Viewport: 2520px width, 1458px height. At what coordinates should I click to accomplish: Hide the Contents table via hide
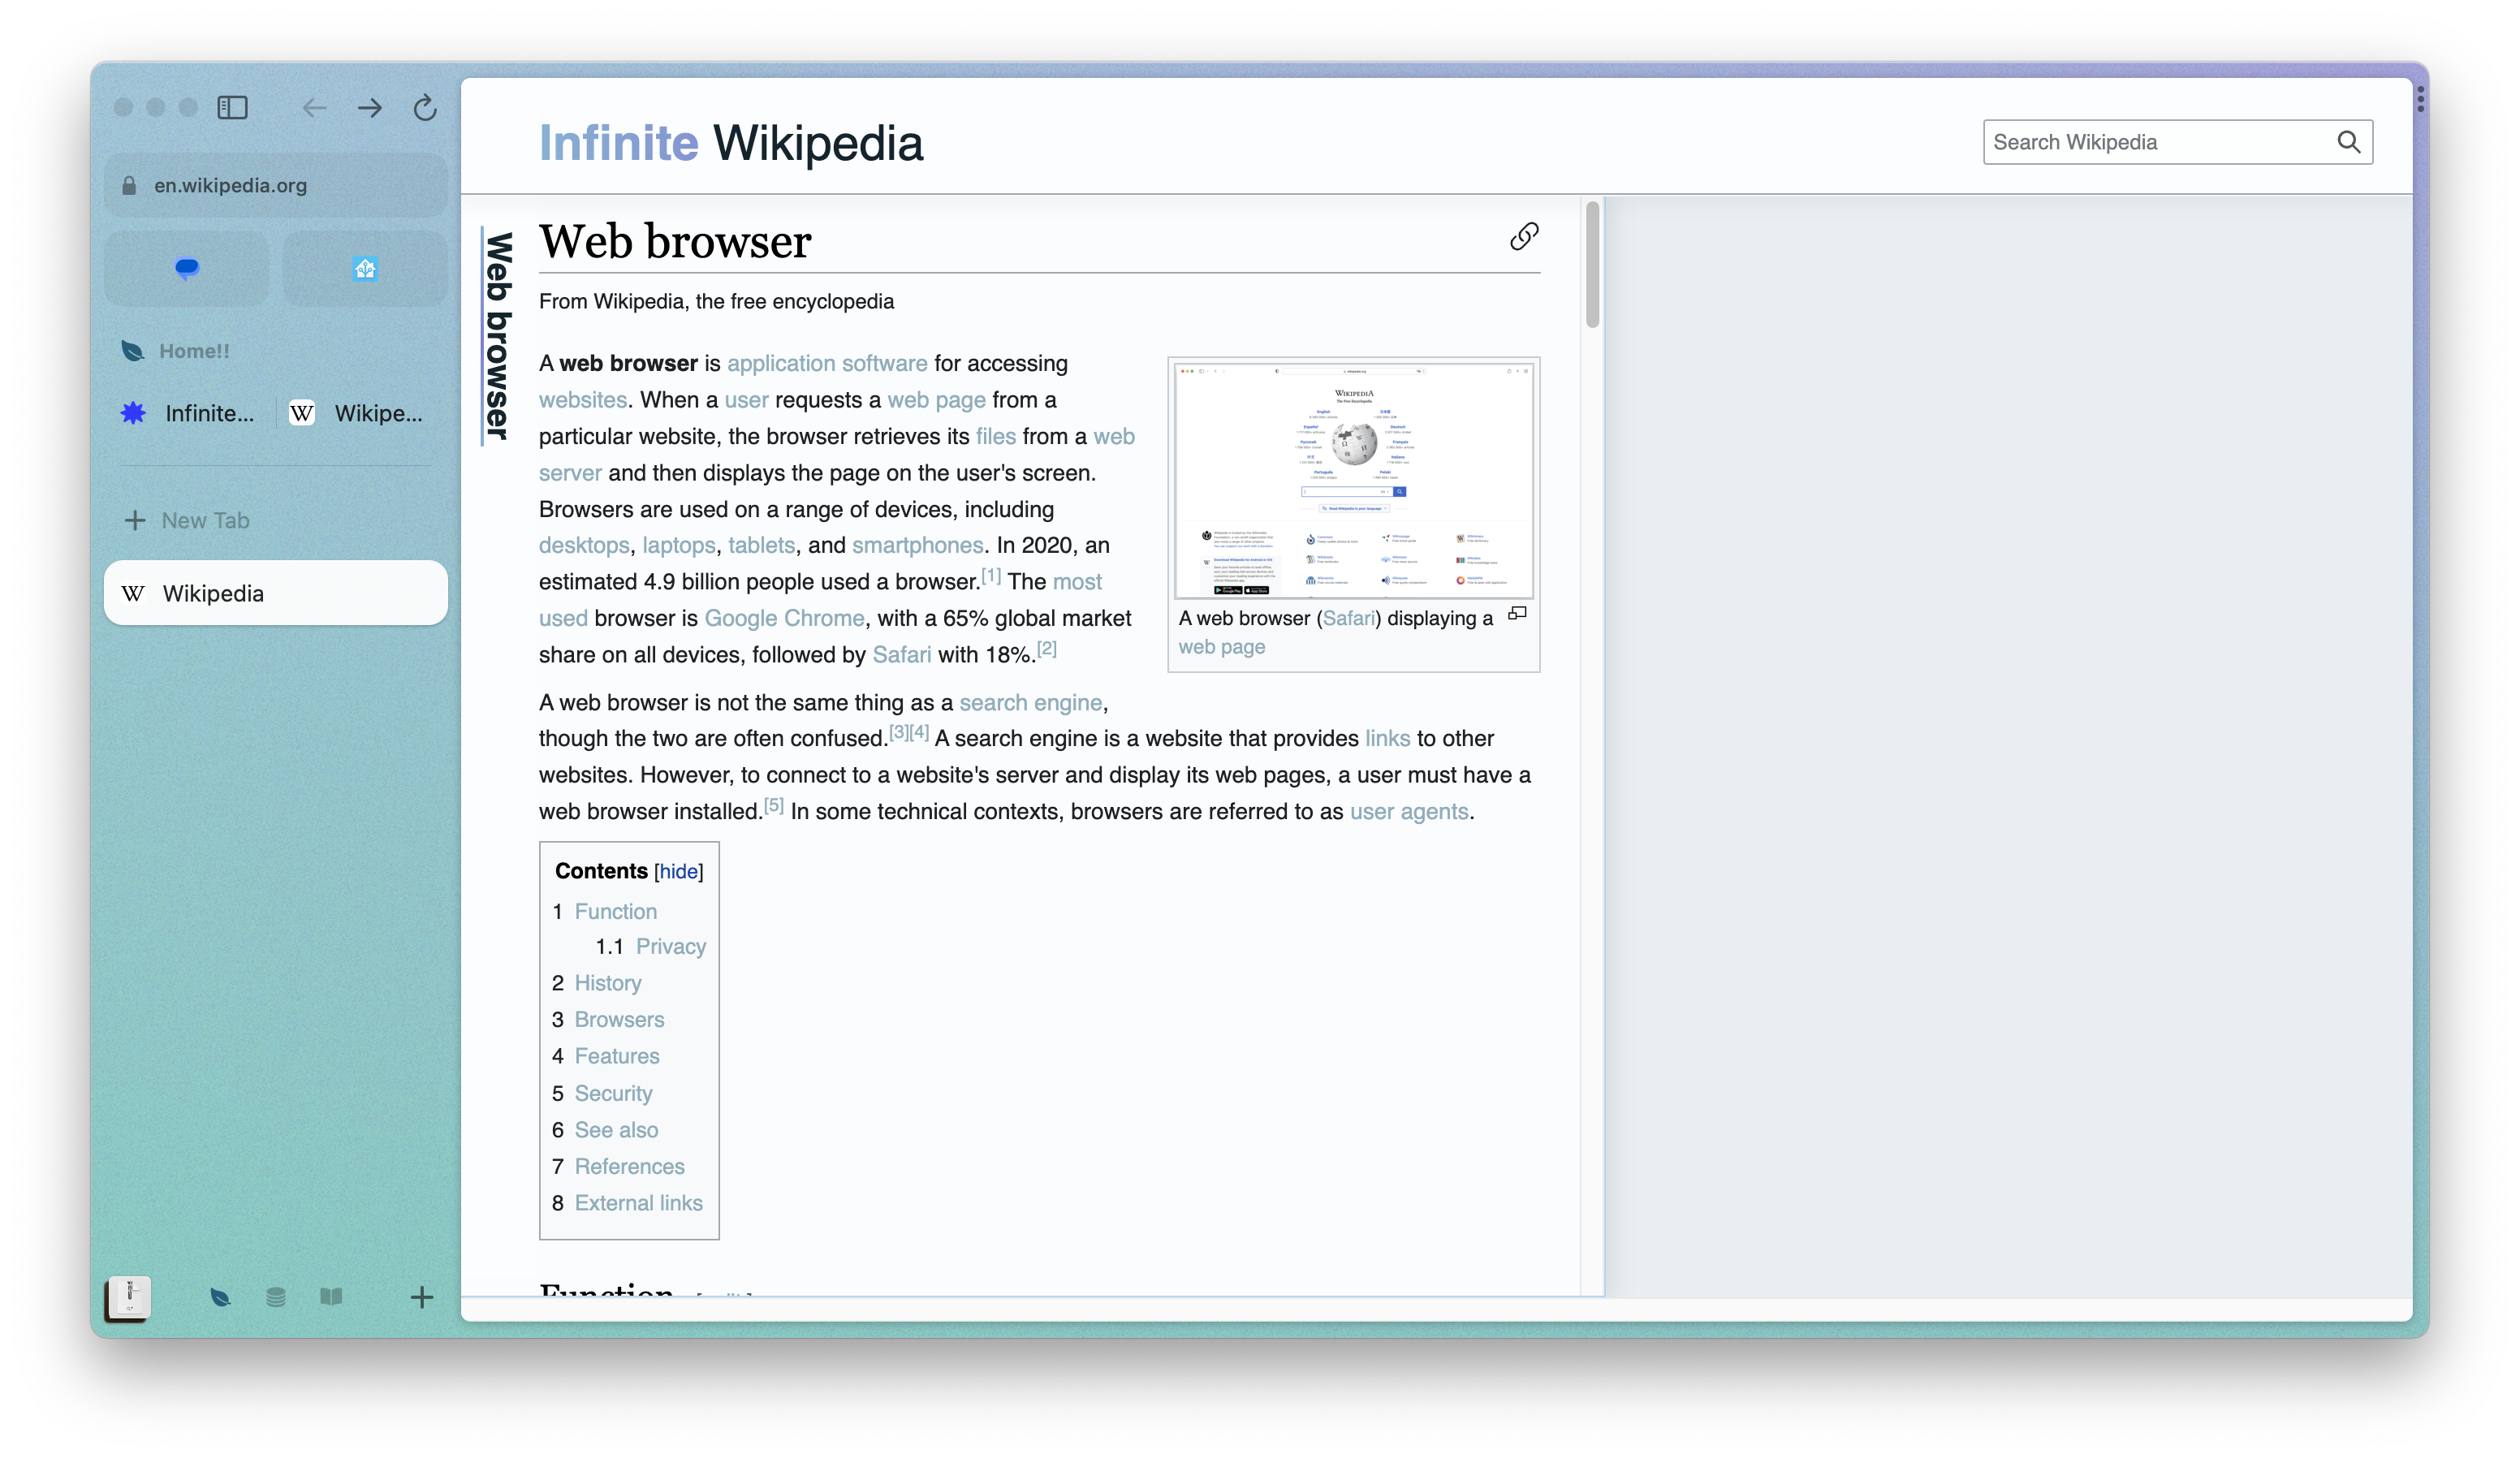679,871
